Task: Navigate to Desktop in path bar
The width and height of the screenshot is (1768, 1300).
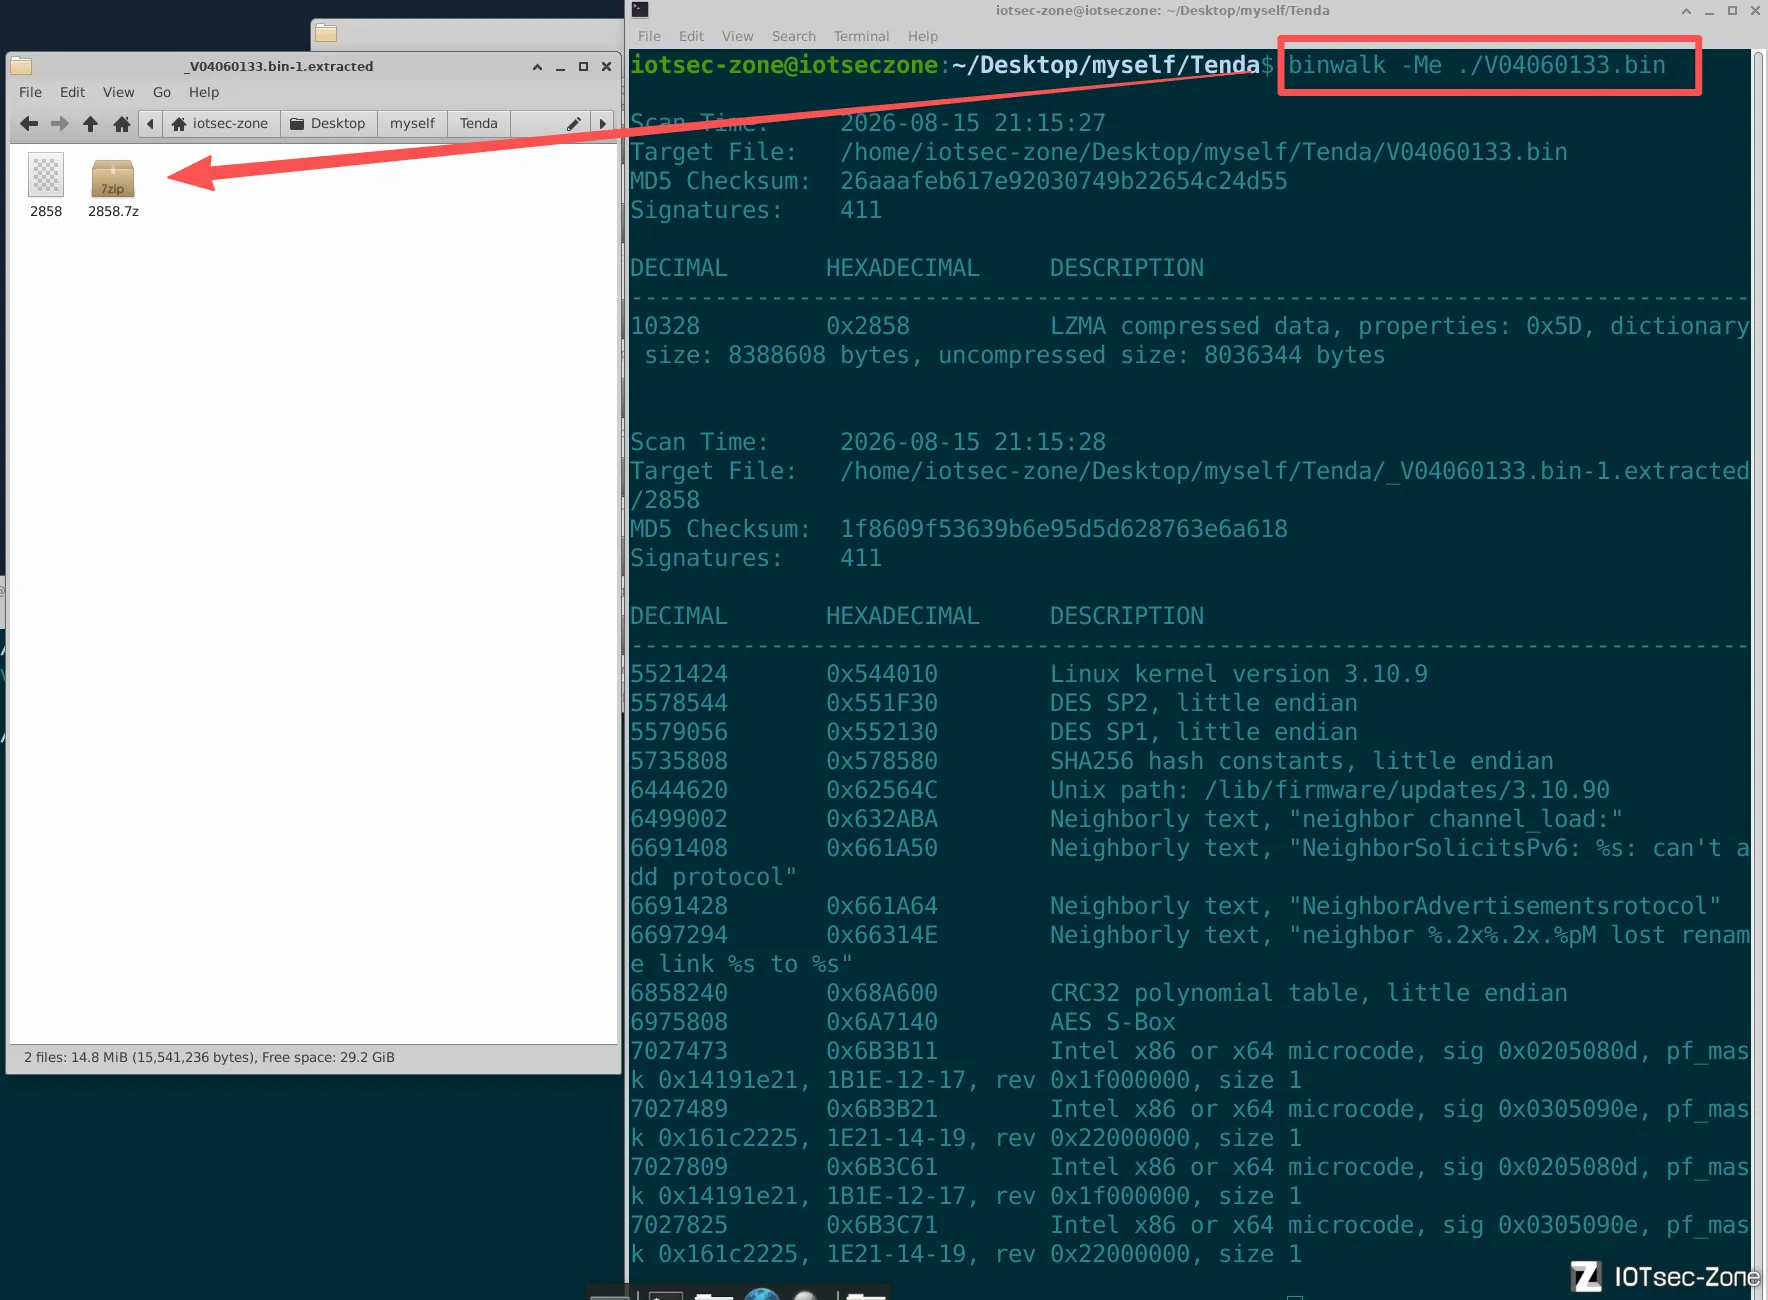Action: point(328,124)
